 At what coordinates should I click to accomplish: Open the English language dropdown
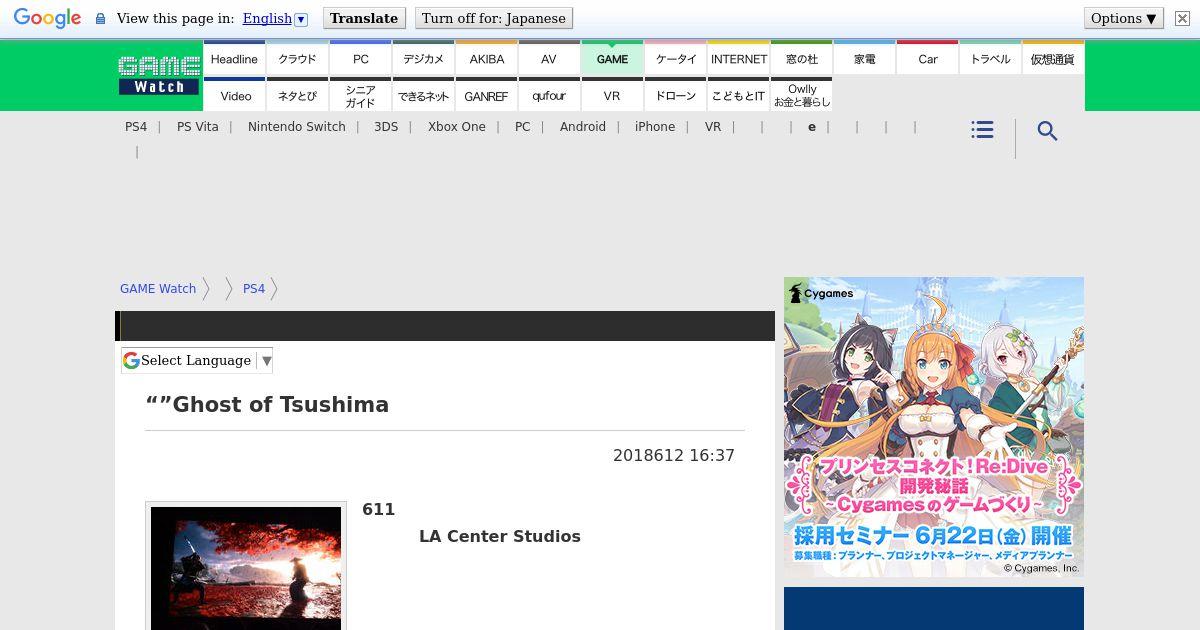coord(275,18)
